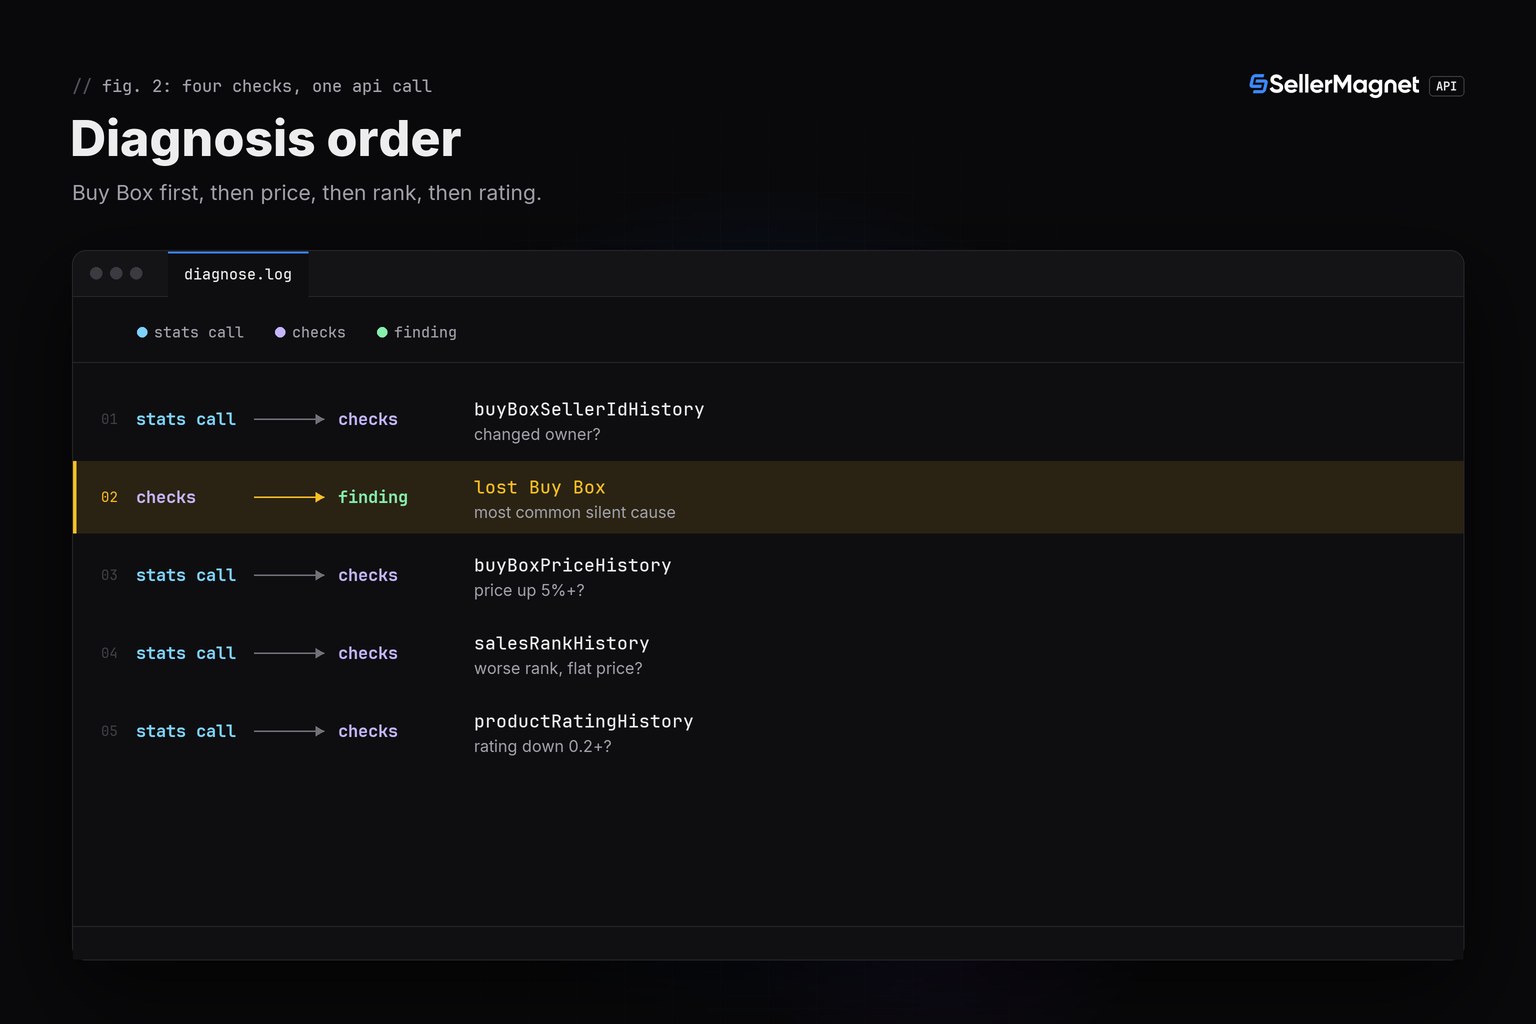Screen dimensions: 1536x1024
Task: Click line number 05
Action: pyautogui.click(x=109, y=731)
